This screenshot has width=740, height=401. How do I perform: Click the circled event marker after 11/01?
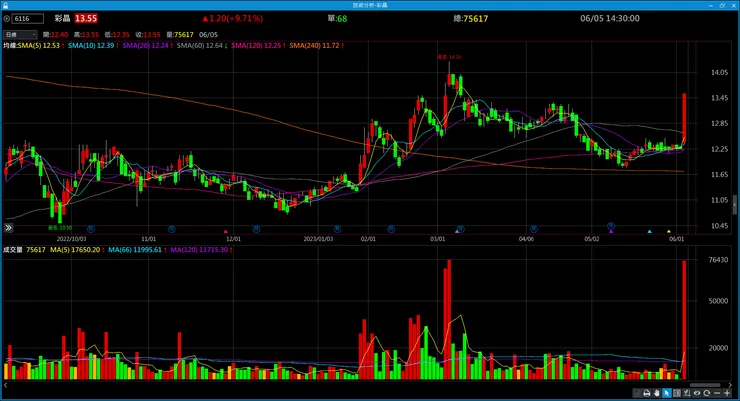click(x=172, y=229)
